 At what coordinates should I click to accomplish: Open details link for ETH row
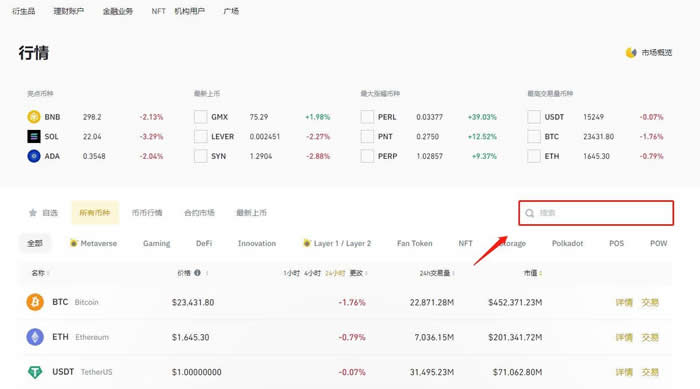(x=624, y=337)
